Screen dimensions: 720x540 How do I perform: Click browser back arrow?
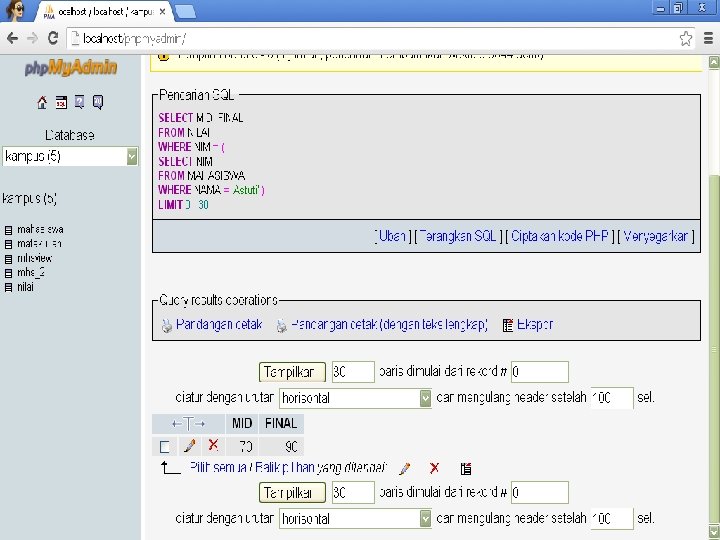pos(12,38)
